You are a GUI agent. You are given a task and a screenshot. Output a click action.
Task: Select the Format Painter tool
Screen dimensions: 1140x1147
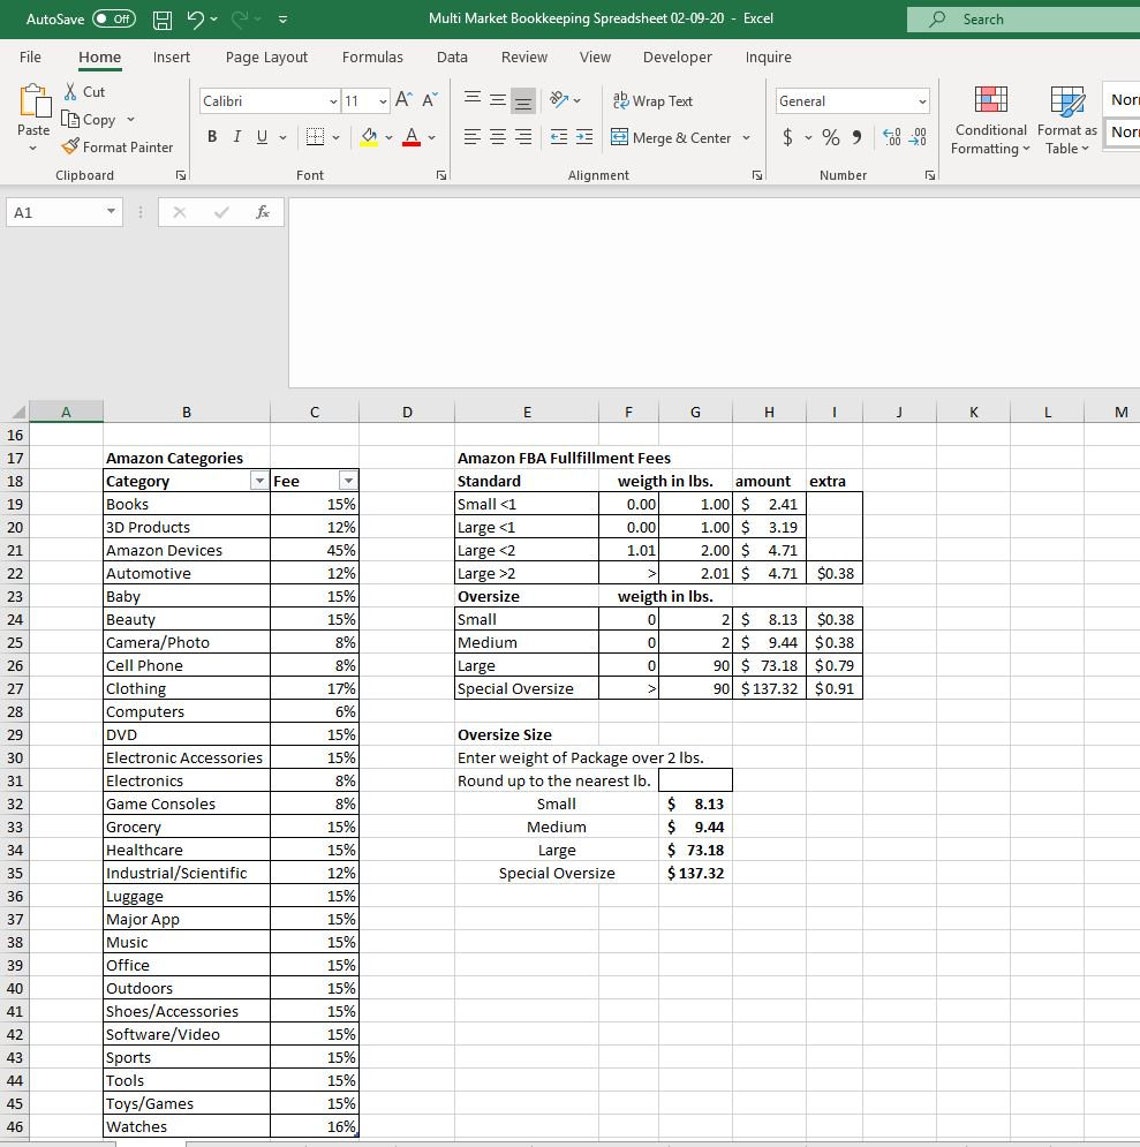117,147
